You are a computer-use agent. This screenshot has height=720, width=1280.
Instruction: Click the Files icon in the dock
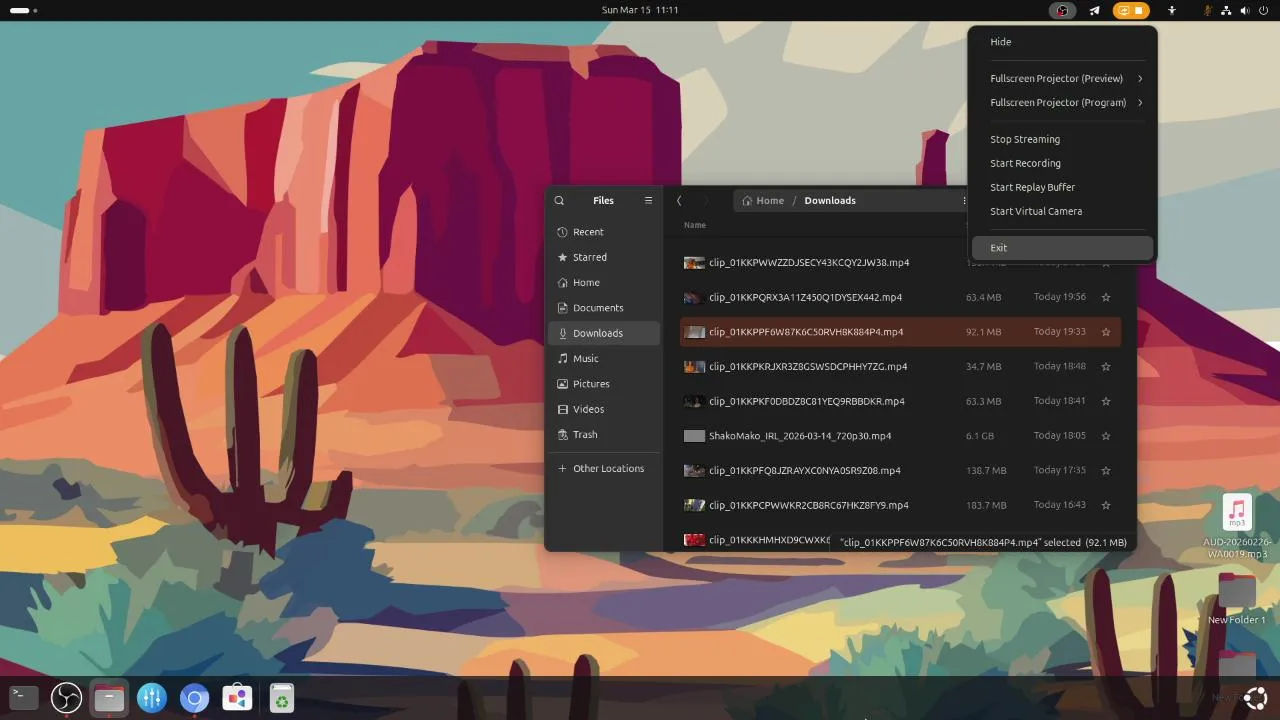tap(109, 698)
